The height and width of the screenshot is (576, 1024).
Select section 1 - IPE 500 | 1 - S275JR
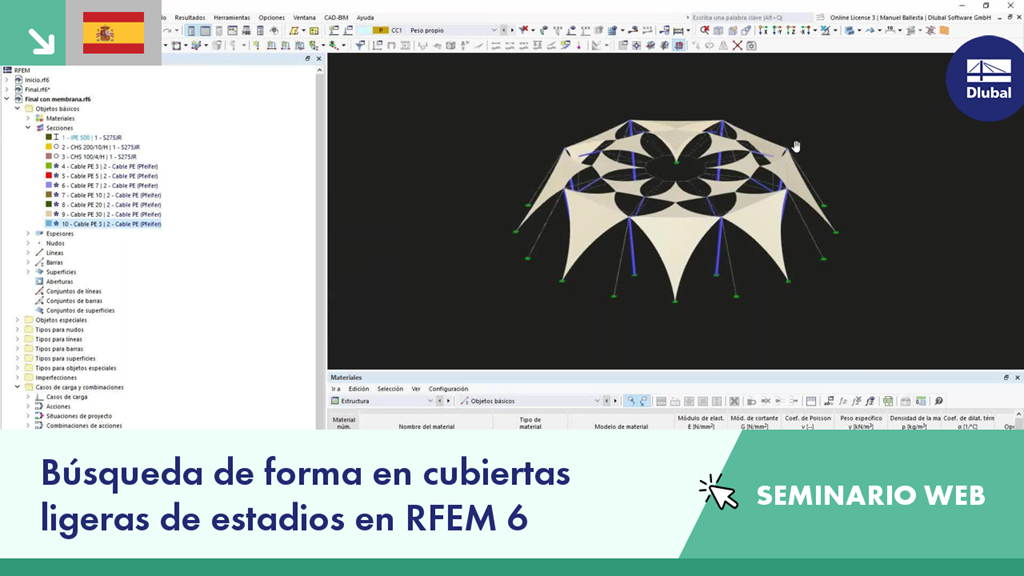pyautogui.click(x=91, y=138)
